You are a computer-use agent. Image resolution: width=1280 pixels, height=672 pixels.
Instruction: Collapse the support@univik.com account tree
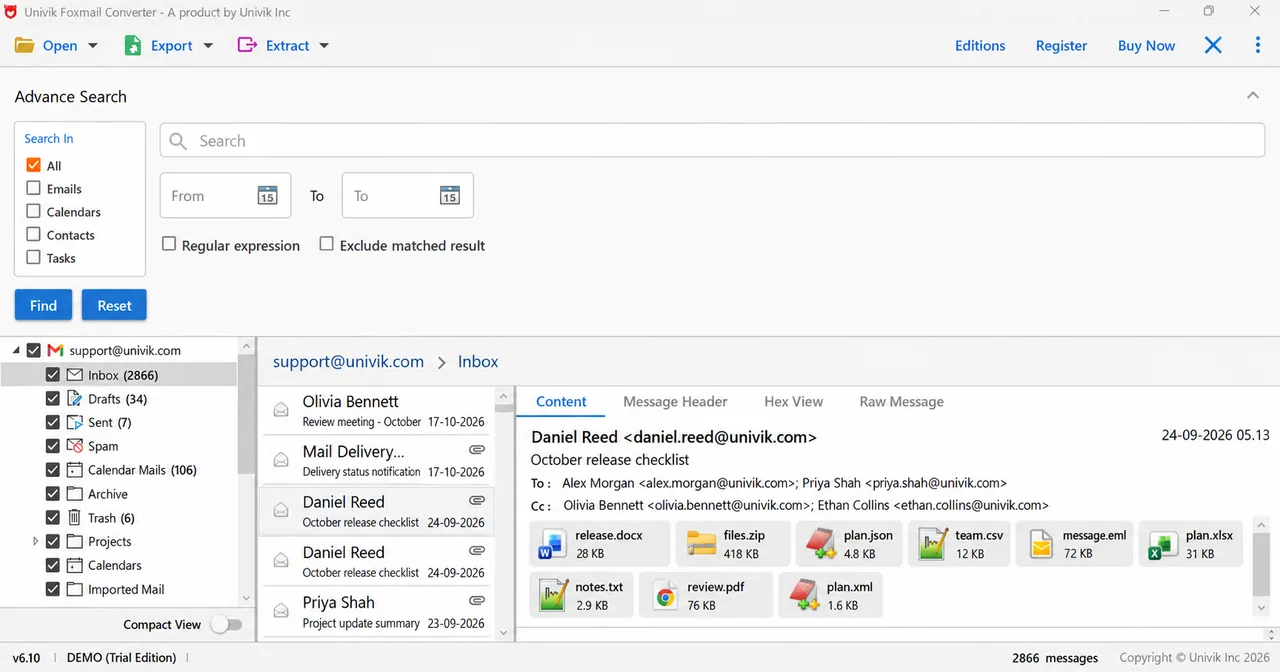click(17, 351)
